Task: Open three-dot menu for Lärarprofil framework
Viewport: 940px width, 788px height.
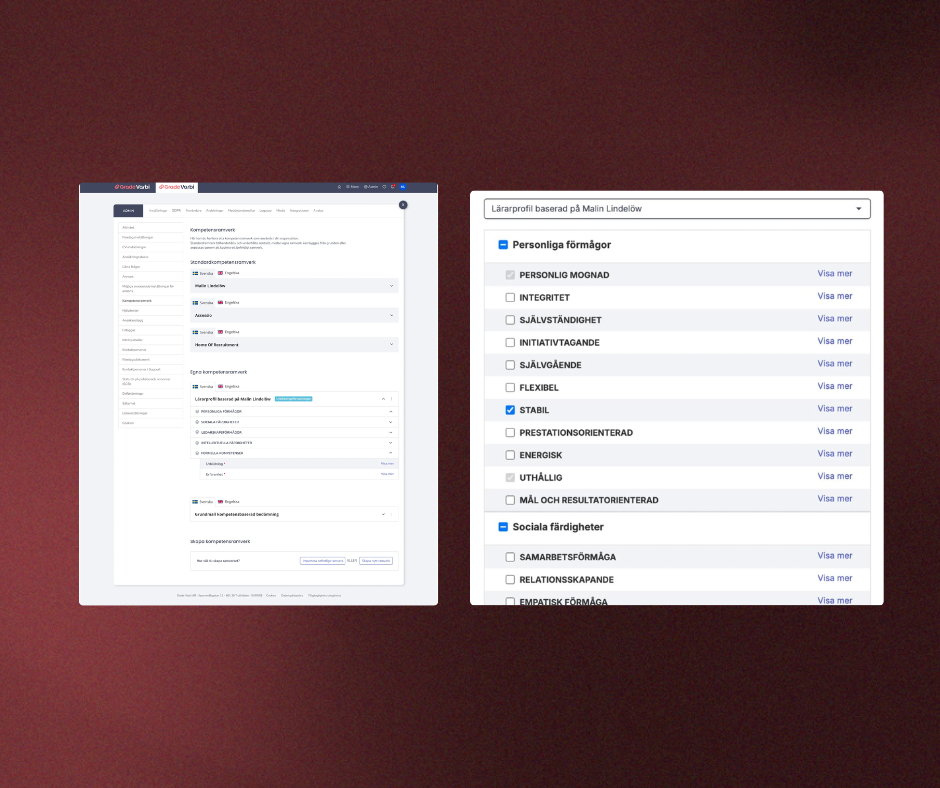Action: coord(391,398)
